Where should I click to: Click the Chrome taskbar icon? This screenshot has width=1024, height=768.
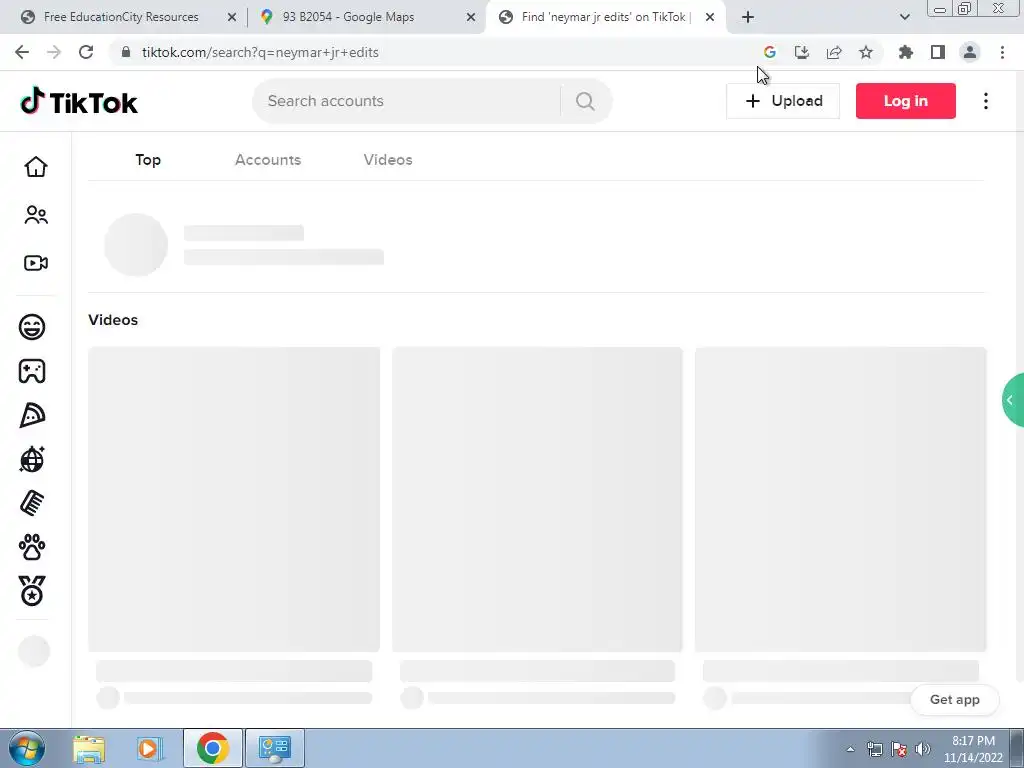click(x=212, y=748)
